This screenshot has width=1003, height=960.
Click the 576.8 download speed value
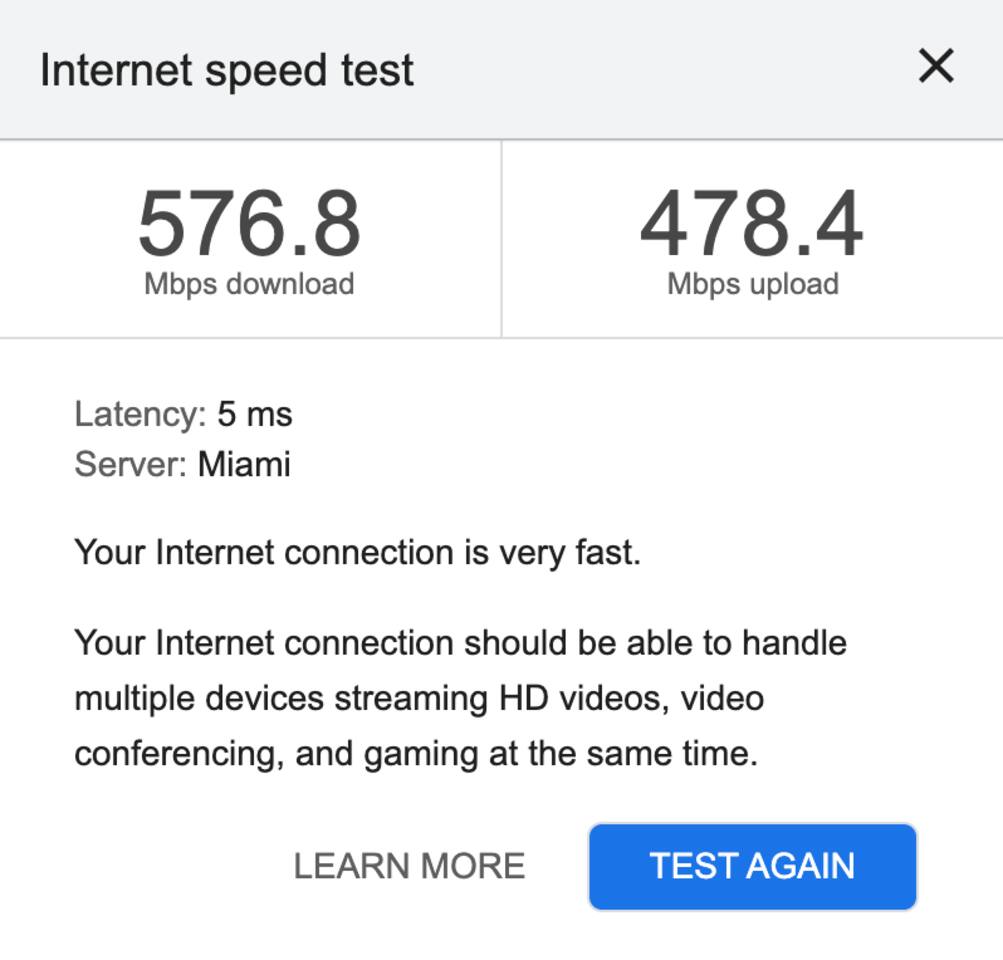pos(249,224)
